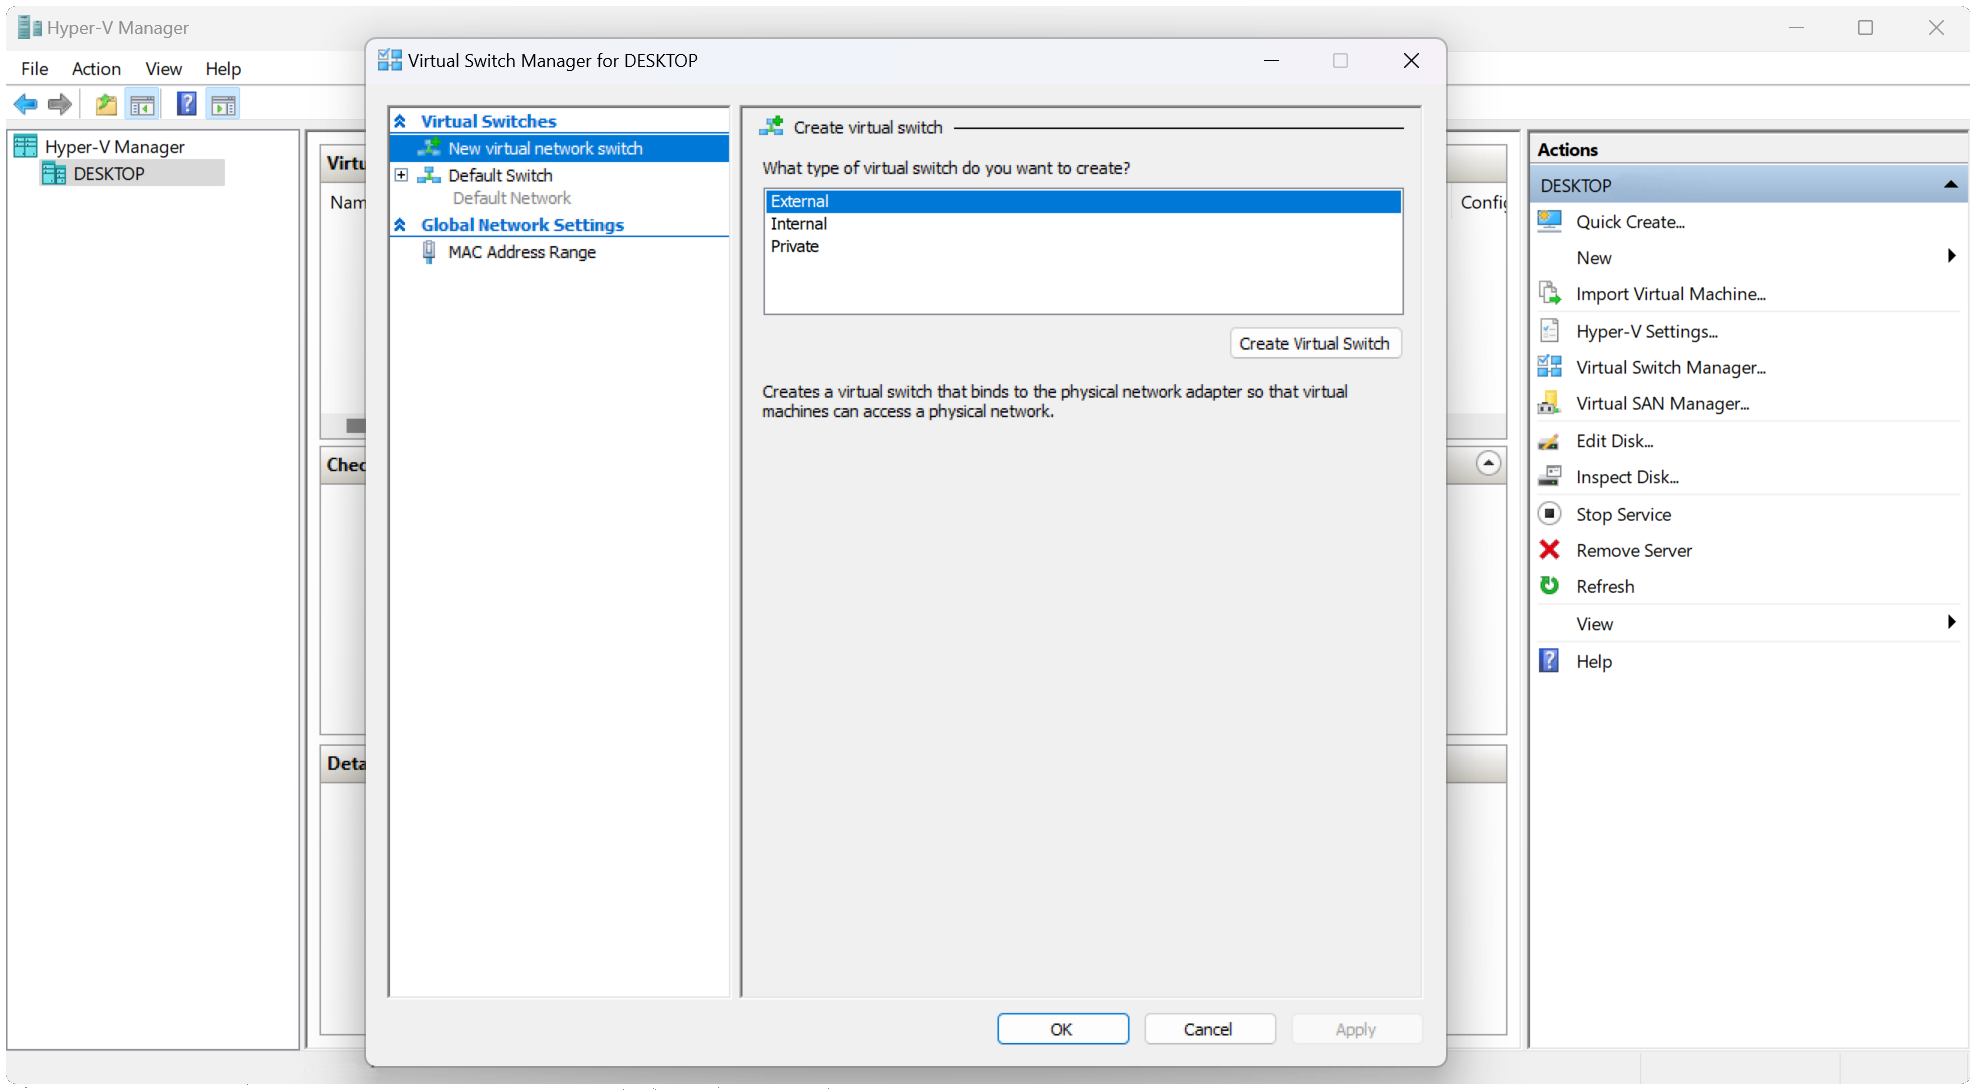Expand the Default Switch tree node
The image size is (1978, 1091).
(x=401, y=175)
